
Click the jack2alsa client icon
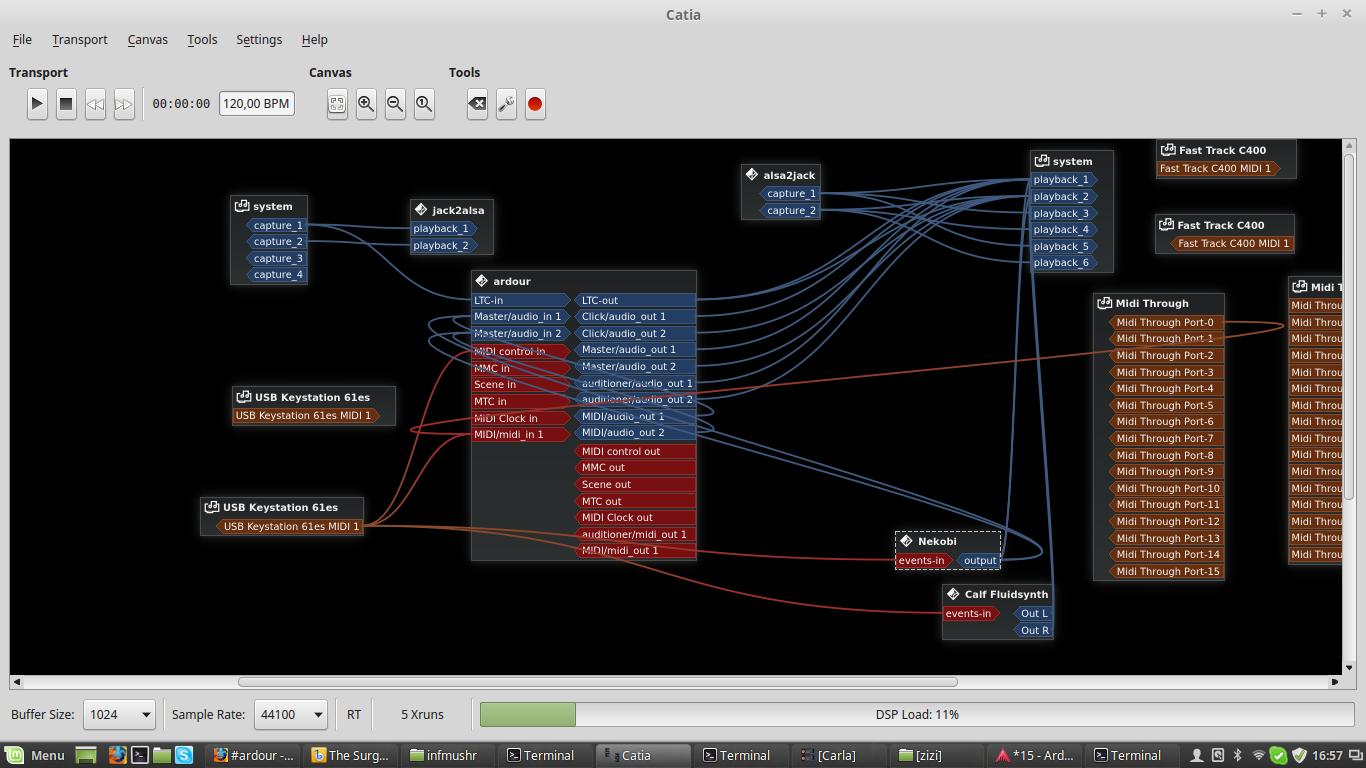[421, 209]
